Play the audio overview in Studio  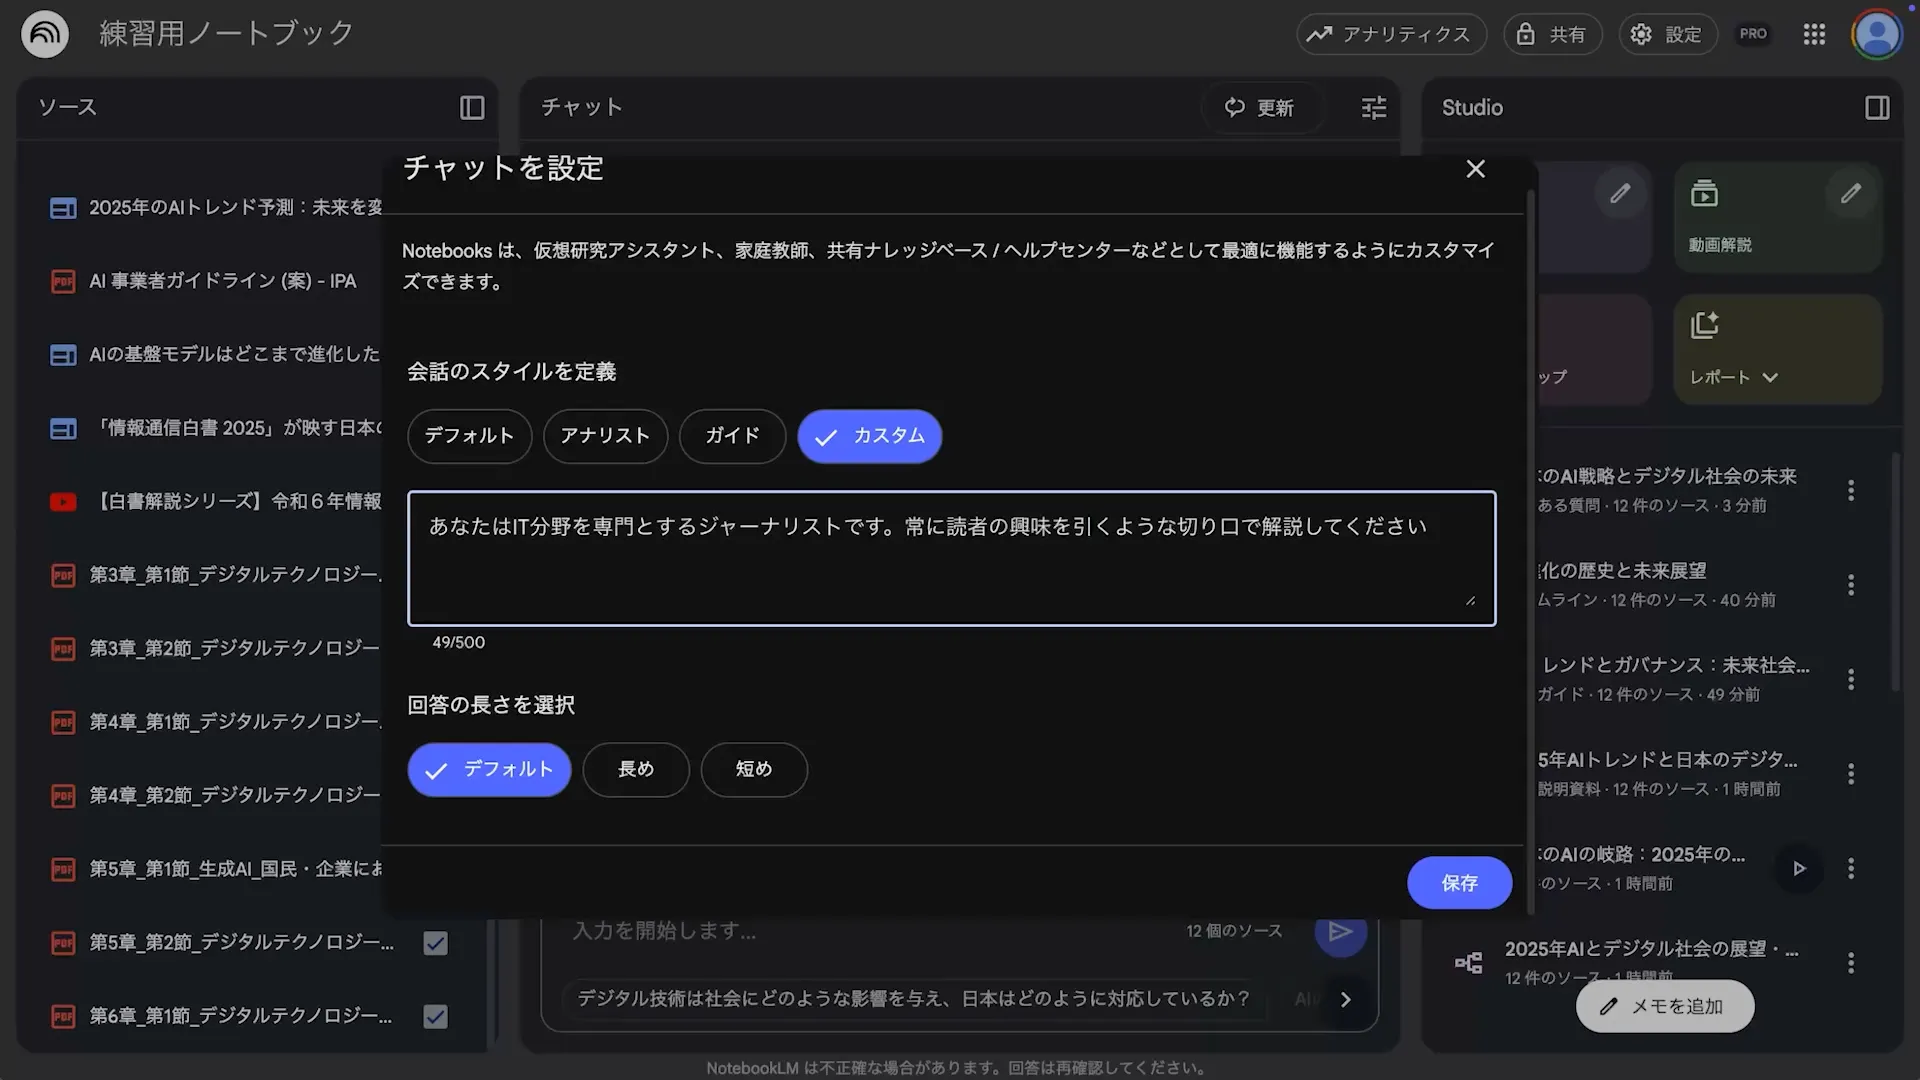click(1797, 869)
